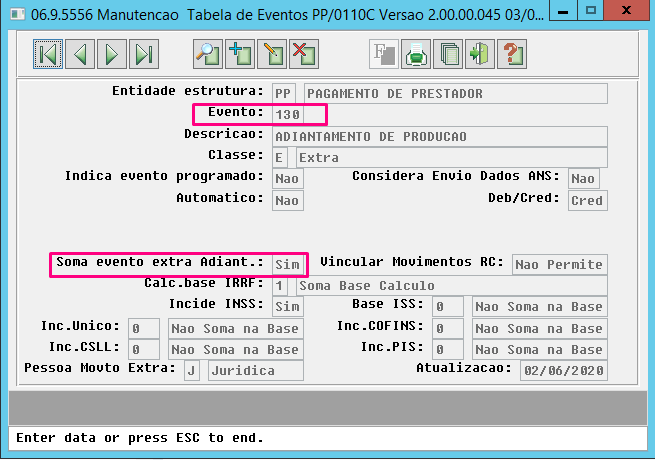Screen dimensions: 655x460
Task: Click the Entidade estrutura PP field
Action: coord(284,93)
